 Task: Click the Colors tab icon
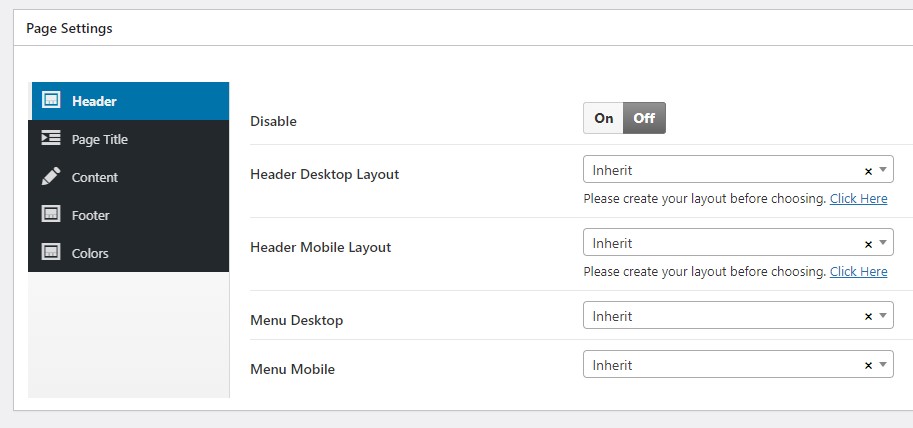(x=50, y=253)
